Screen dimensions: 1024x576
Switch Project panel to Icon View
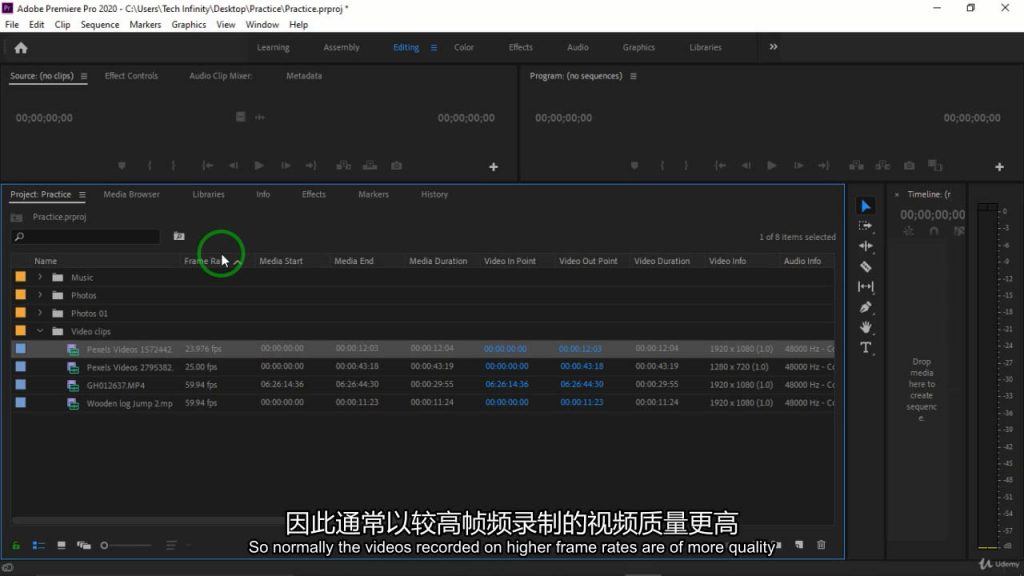(61, 545)
